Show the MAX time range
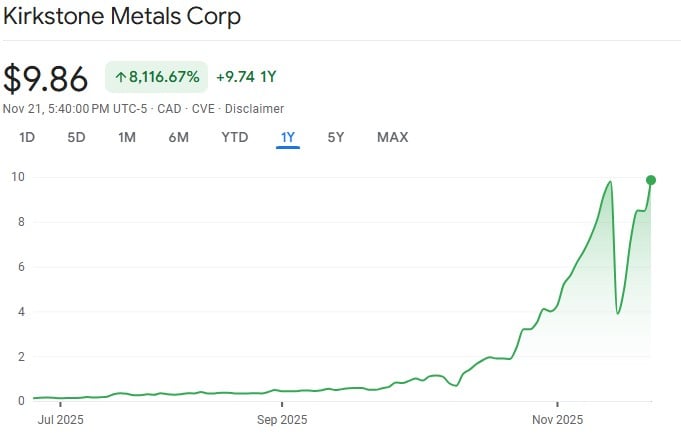The width and height of the screenshot is (681, 437). 392,137
